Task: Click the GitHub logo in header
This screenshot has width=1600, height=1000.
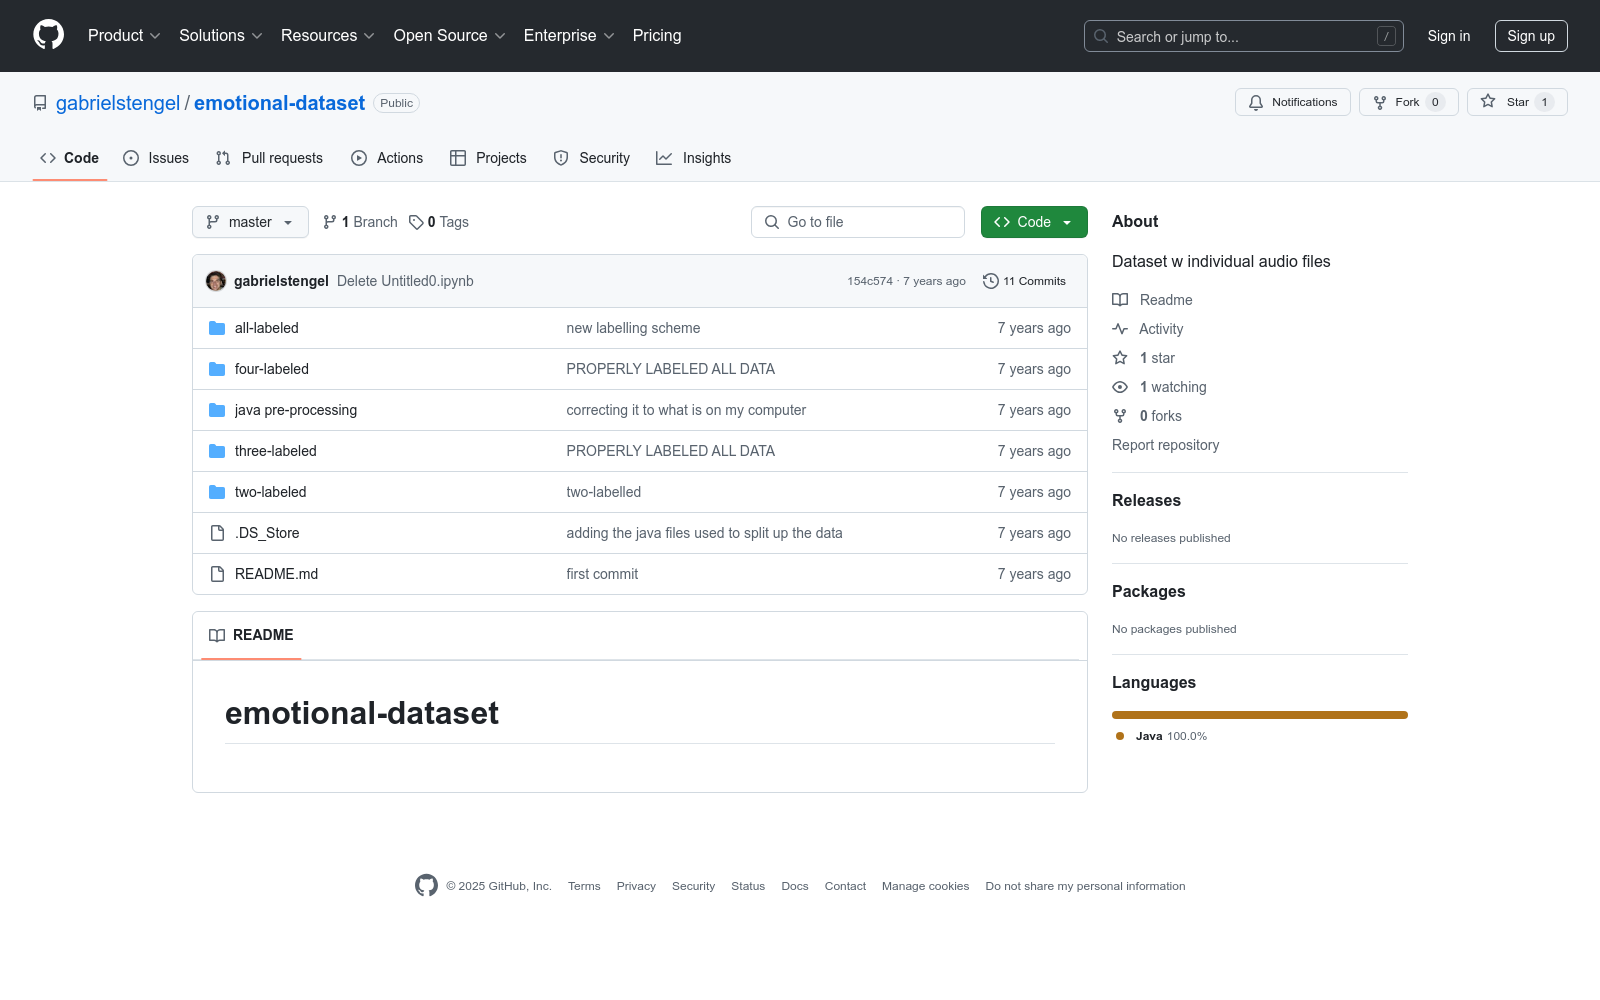Action: 48,35
